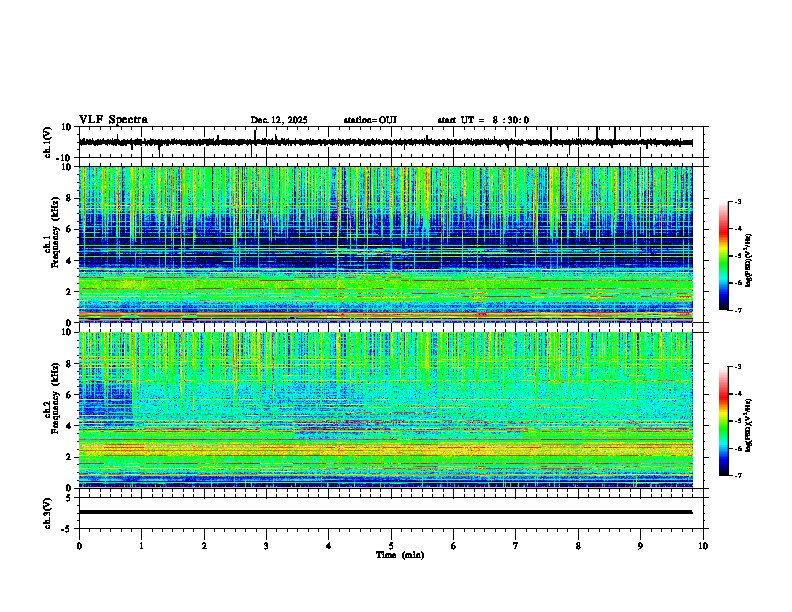The image size is (792, 612).
Task: Click the "8" kHz tick of ch.1 spectrogram
Action: pos(70,198)
